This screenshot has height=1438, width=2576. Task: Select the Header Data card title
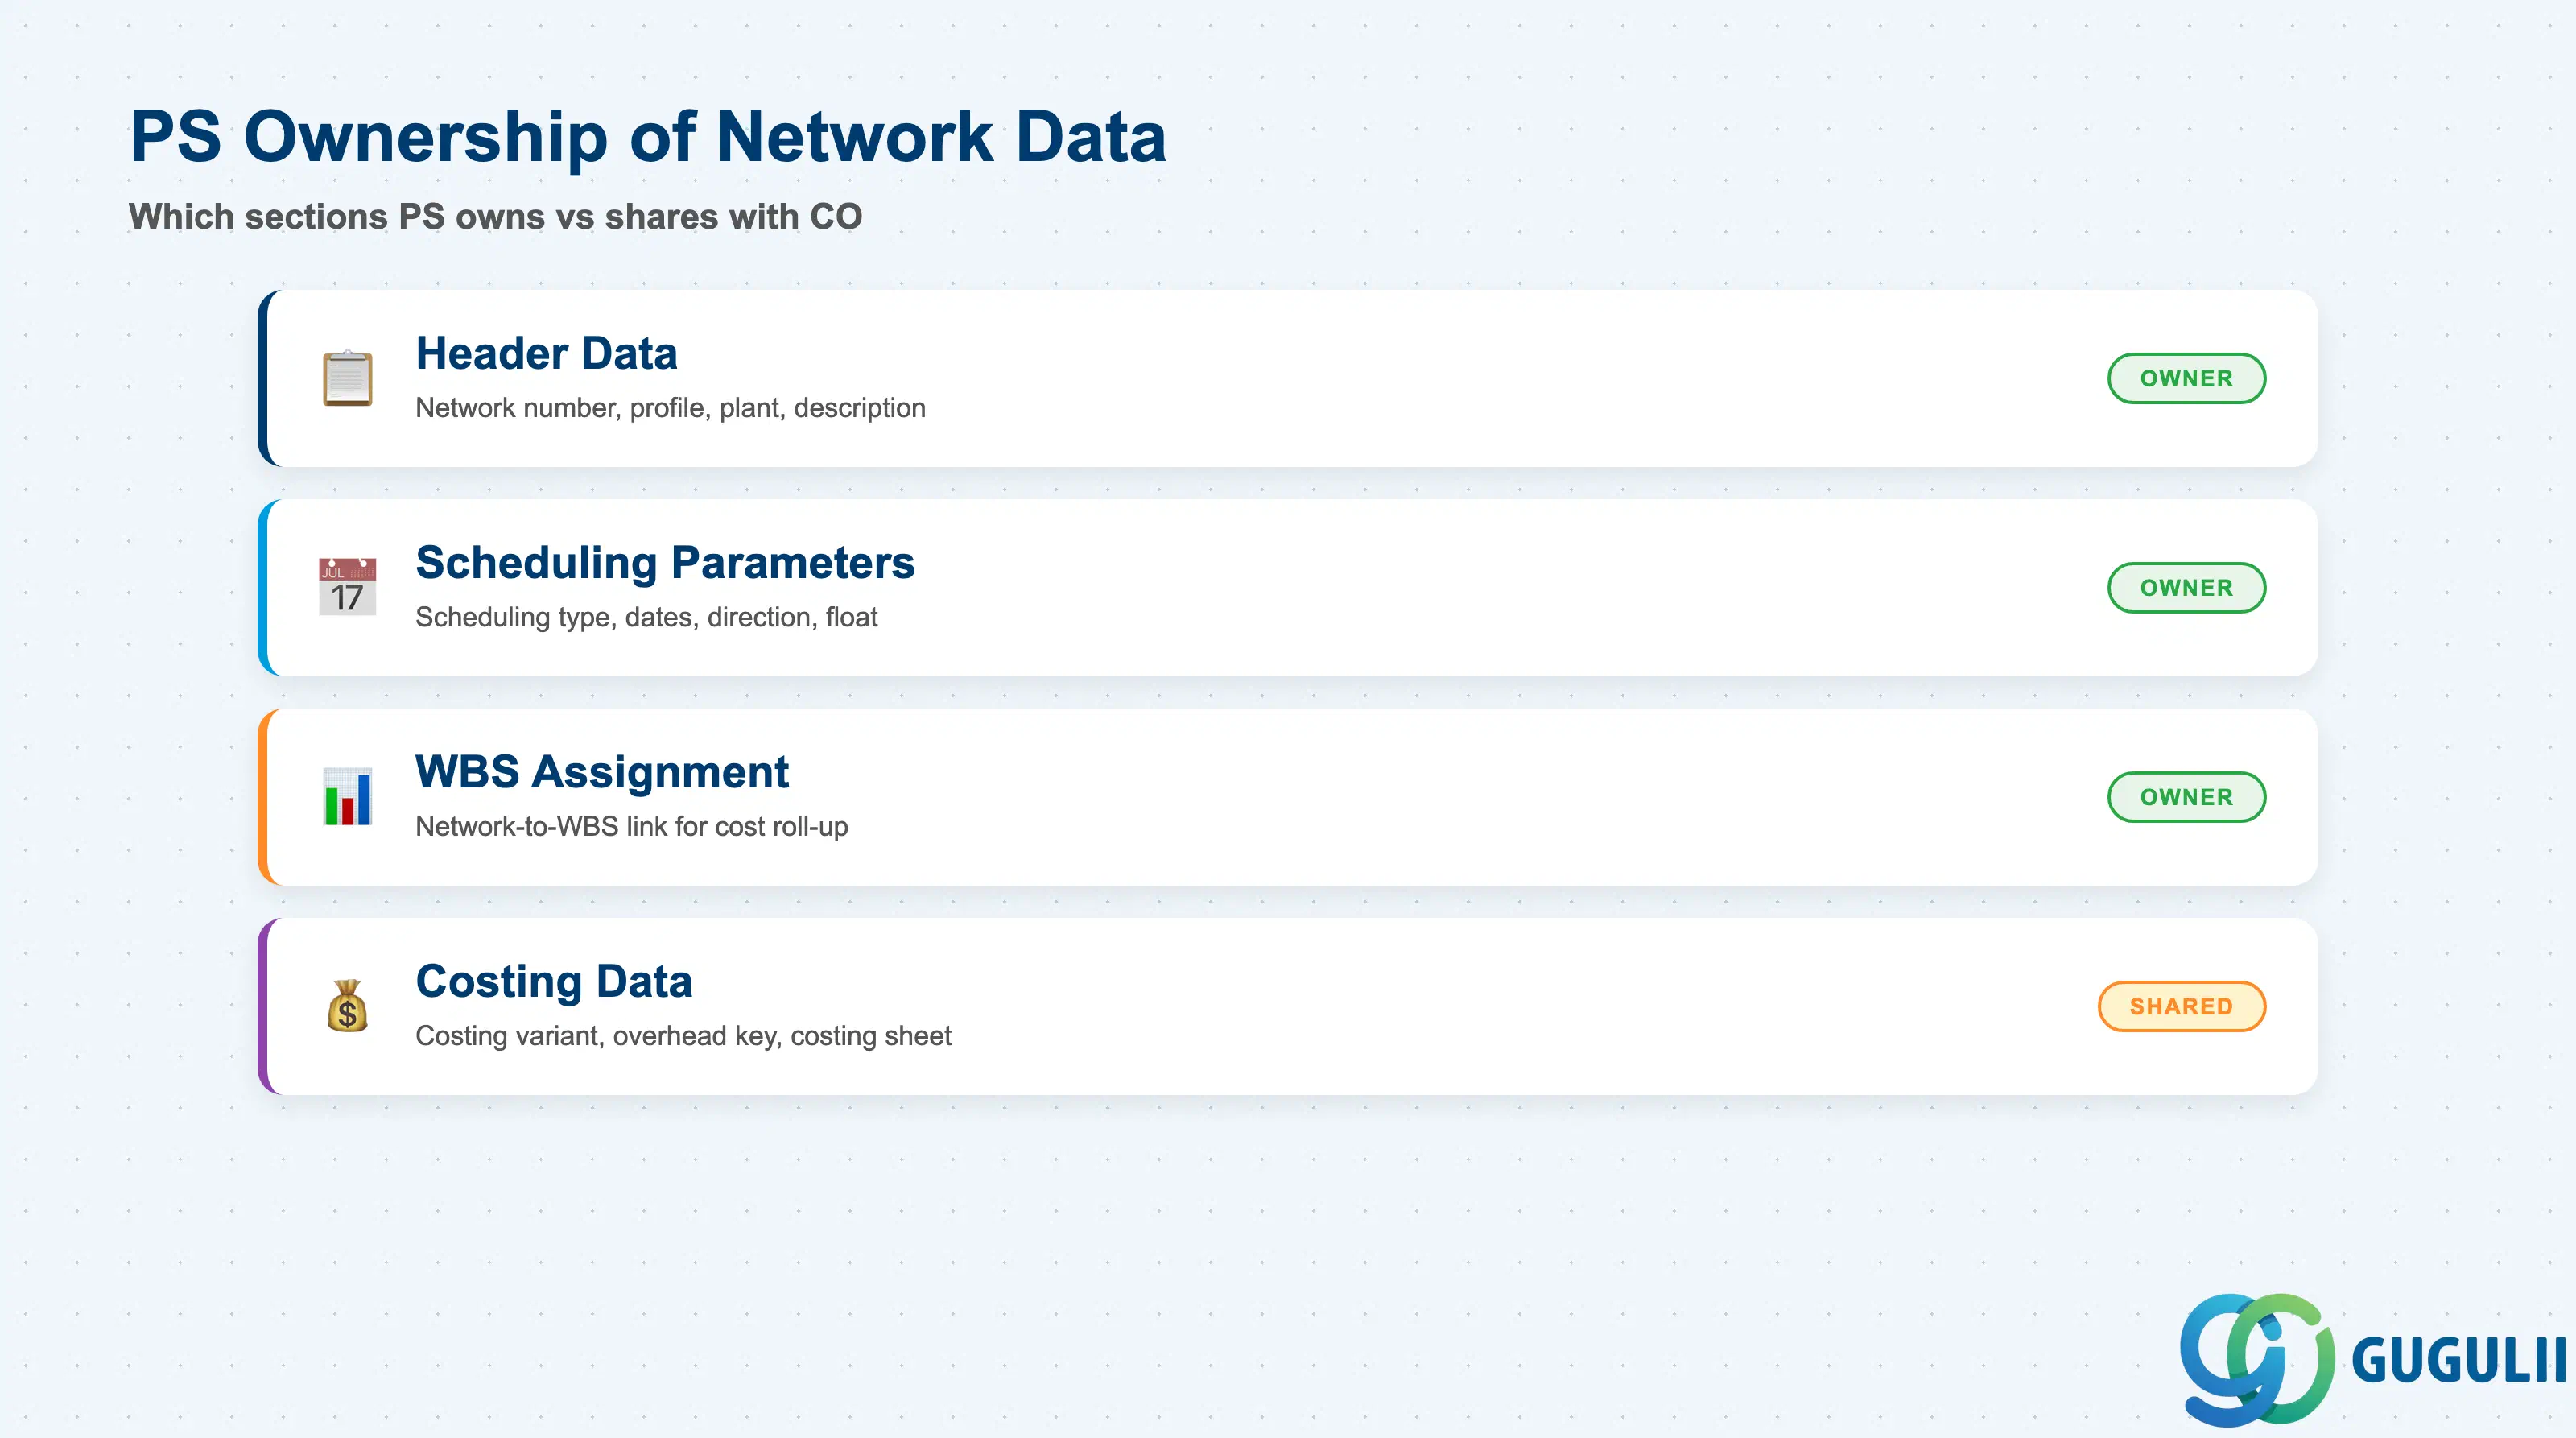pyautogui.click(x=546, y=353)
